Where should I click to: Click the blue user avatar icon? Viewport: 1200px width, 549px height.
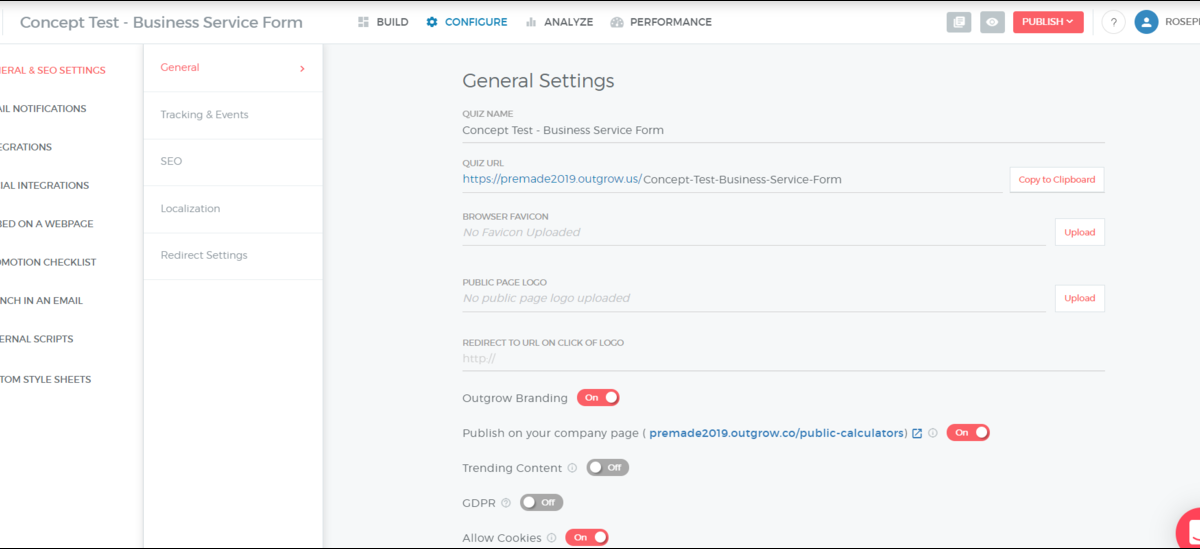pos(1146,22)
